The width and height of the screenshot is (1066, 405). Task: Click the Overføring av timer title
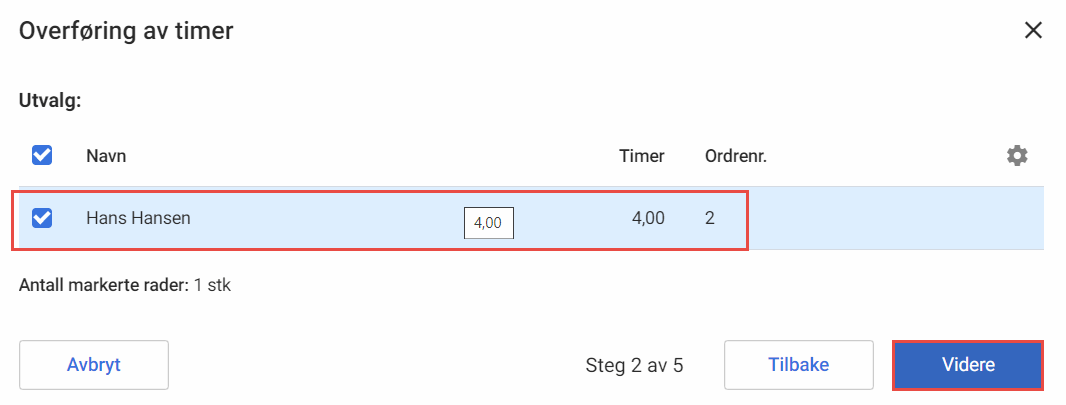[126, 31]
